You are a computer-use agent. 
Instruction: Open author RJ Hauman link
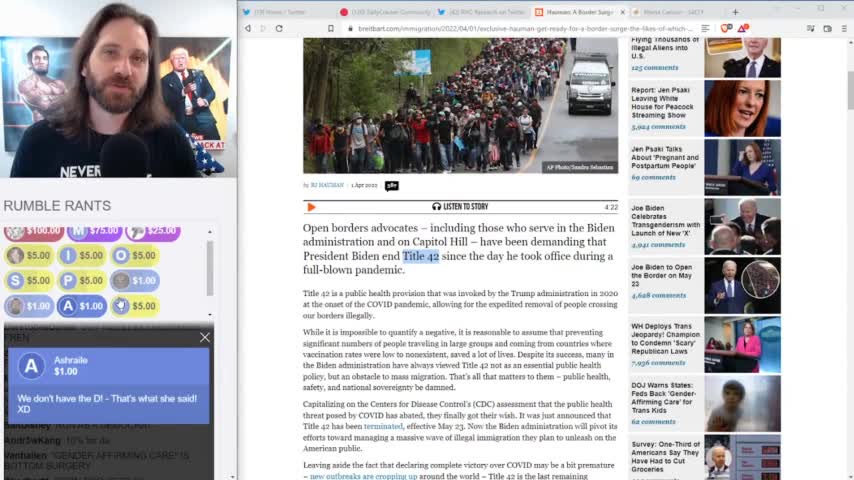click(x=327, y=185)
